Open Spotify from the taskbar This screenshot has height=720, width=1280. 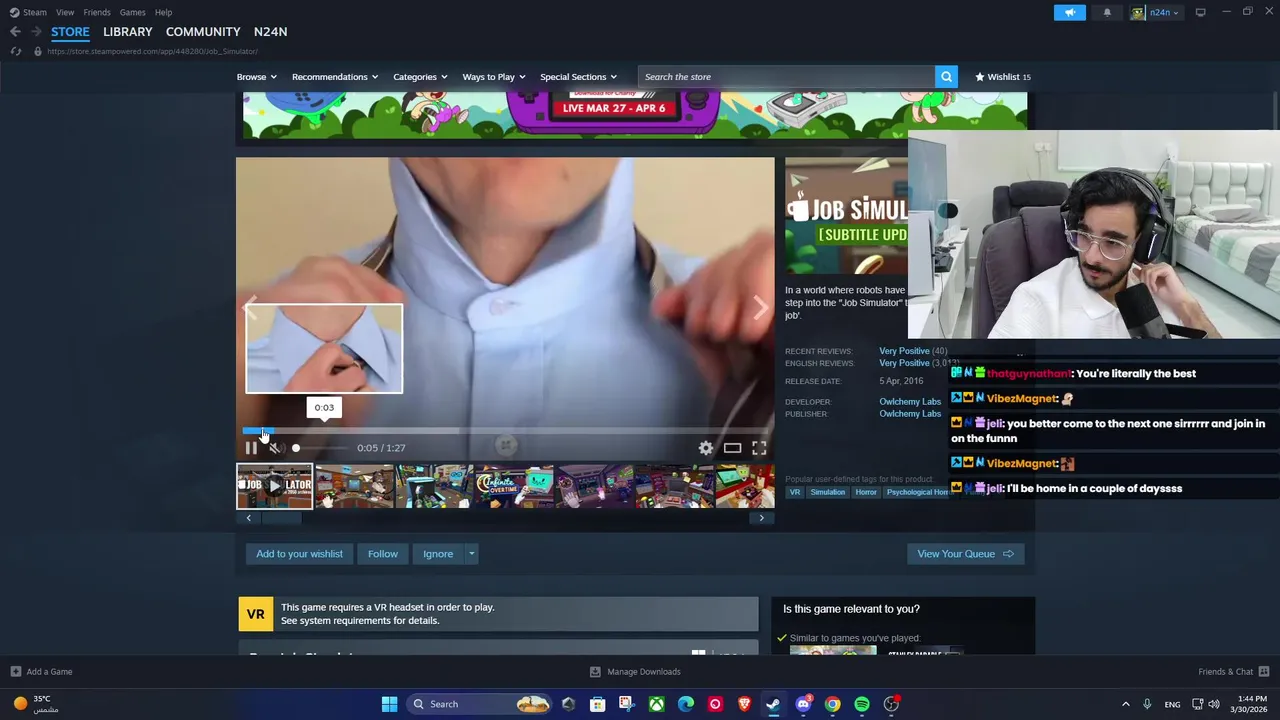tap(862, 704)
